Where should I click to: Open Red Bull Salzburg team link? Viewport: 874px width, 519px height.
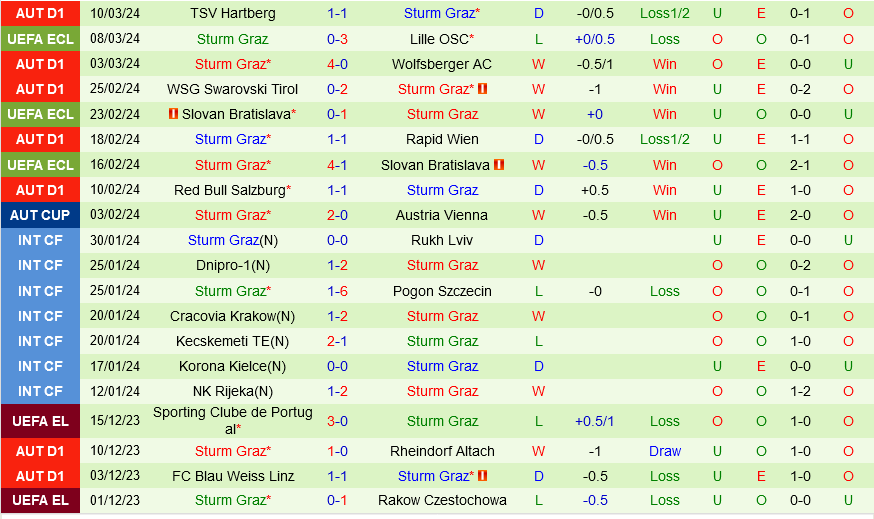(230, 190)
